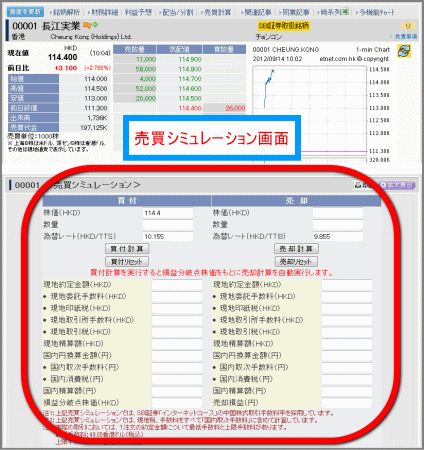
Task: Click the 売却計算 calculate button
Action: tap(296, 249)
